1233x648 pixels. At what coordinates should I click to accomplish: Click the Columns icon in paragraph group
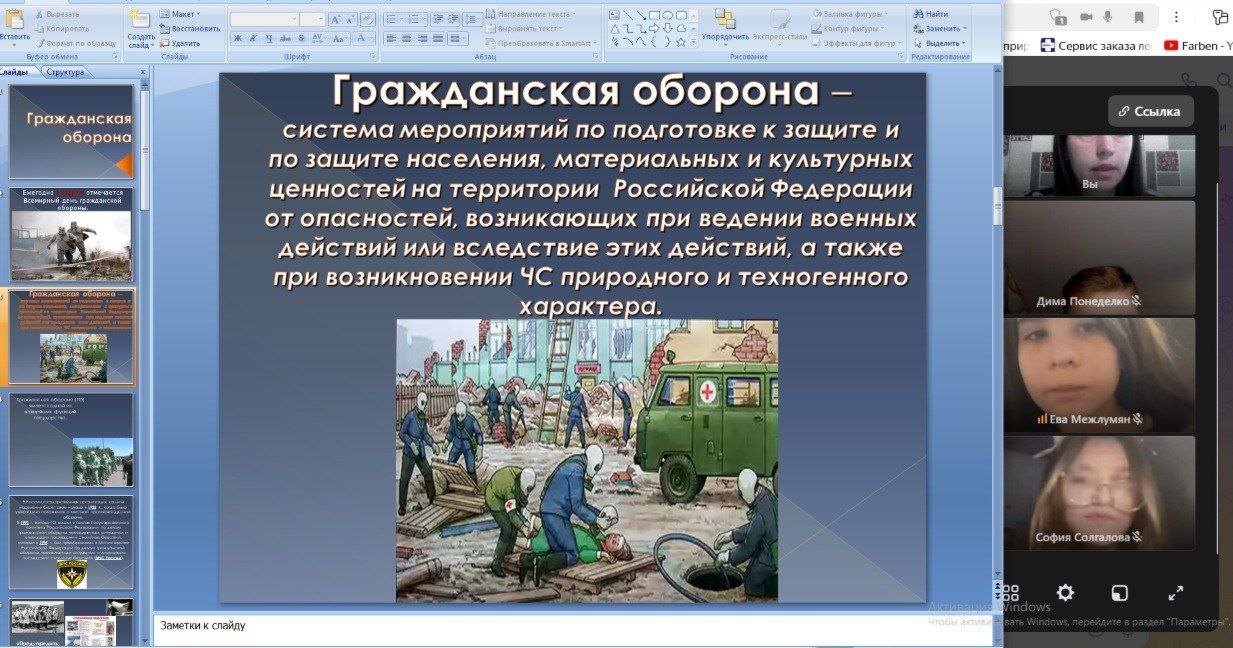point(458,38)
